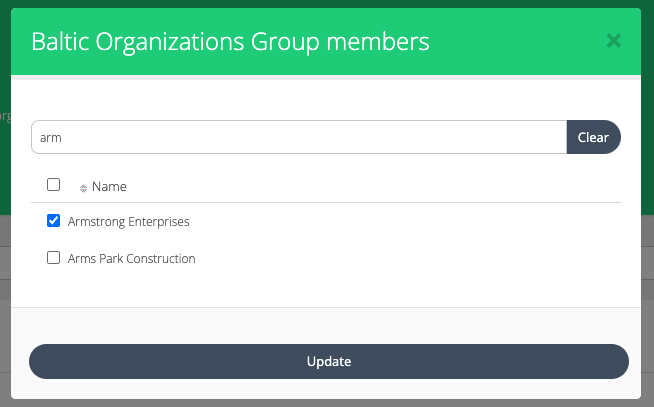Select the Armstrong Enterprises name label
654x407 pixels.
[128, 222]
